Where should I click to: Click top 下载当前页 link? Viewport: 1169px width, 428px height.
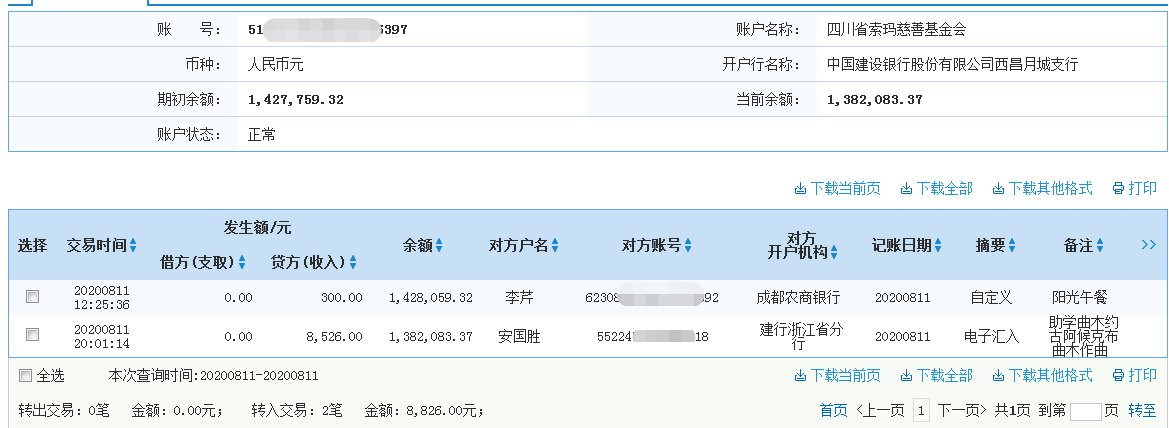(x=837, y=189)
